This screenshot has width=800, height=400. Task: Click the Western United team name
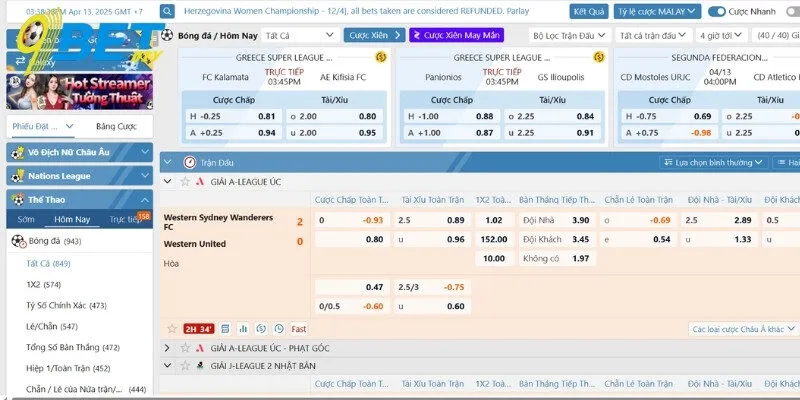pos(194,244)
